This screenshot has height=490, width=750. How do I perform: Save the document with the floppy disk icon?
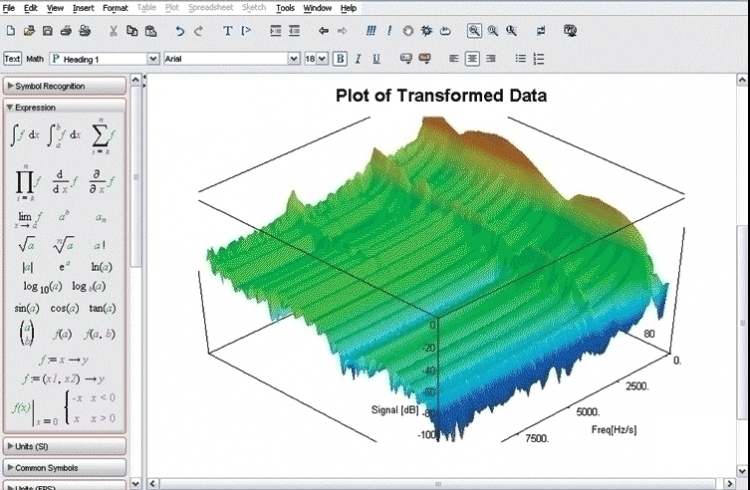(47, 31)
